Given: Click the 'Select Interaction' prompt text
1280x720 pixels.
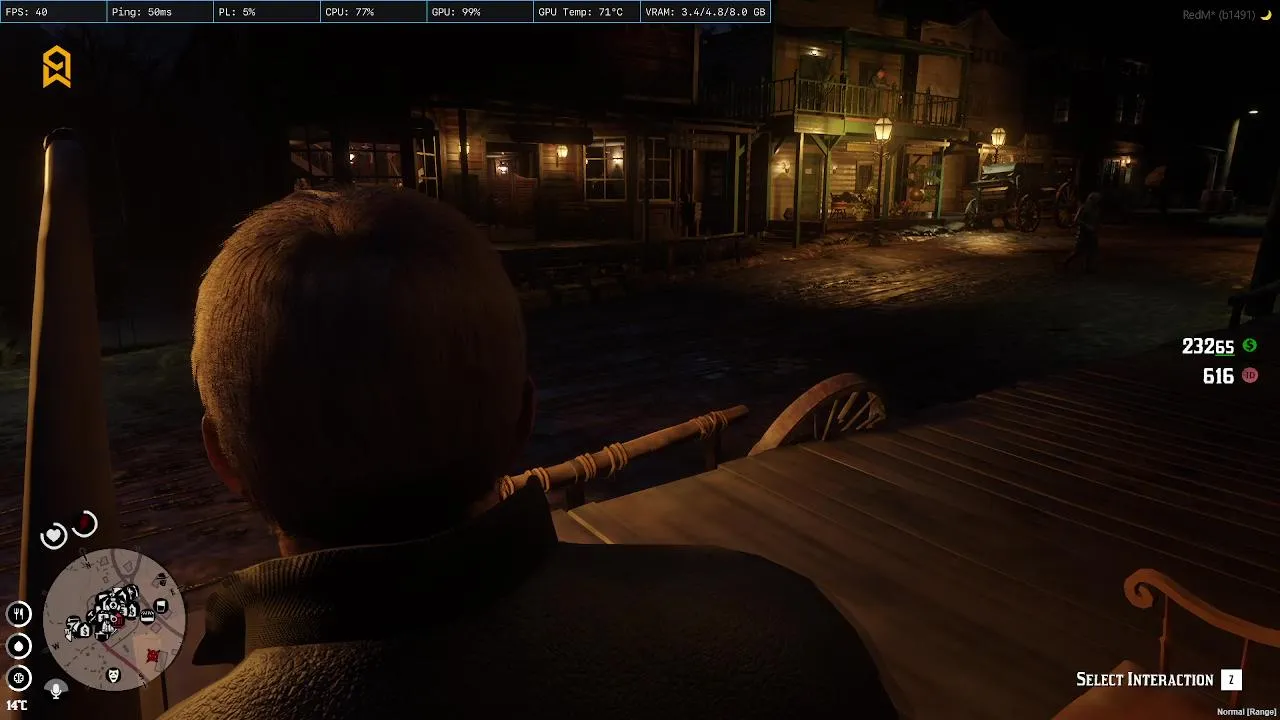Looking at the screenshot, I should click(1144, 680).
